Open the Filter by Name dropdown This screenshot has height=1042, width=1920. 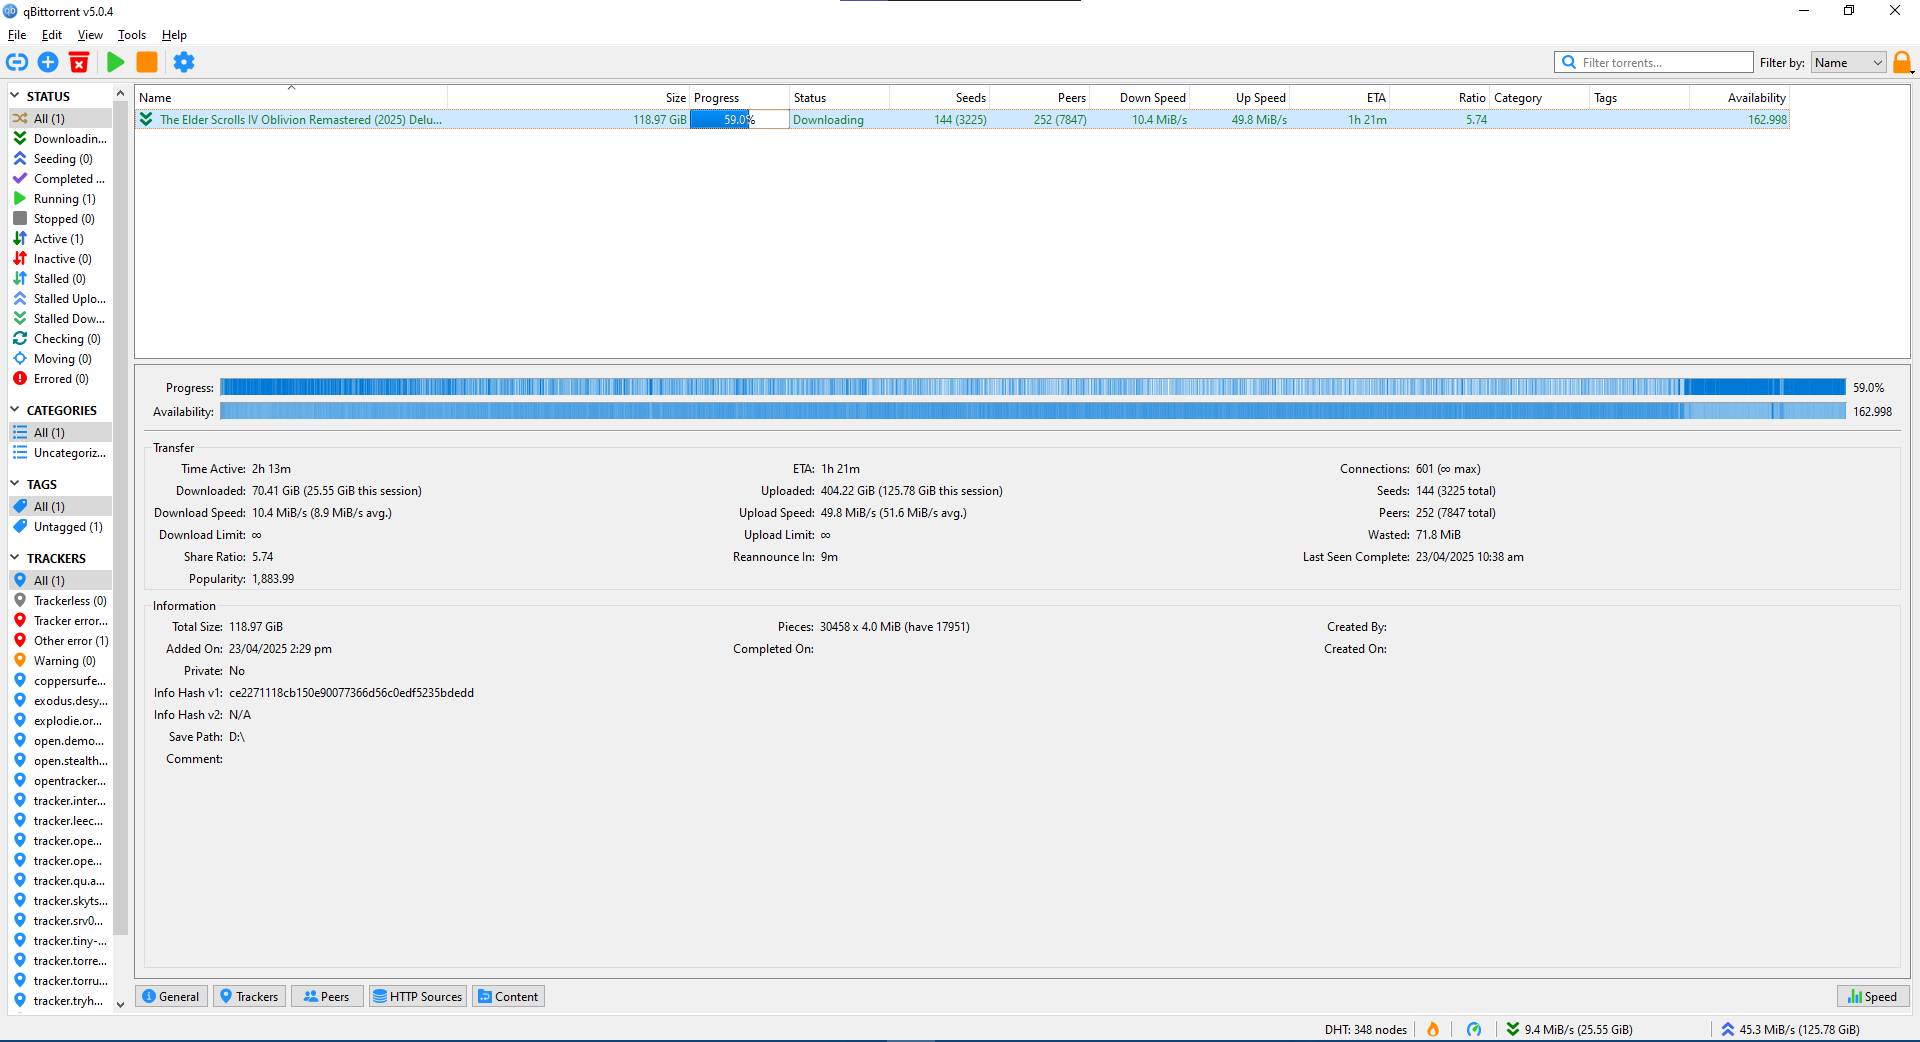coord(1848,62)
